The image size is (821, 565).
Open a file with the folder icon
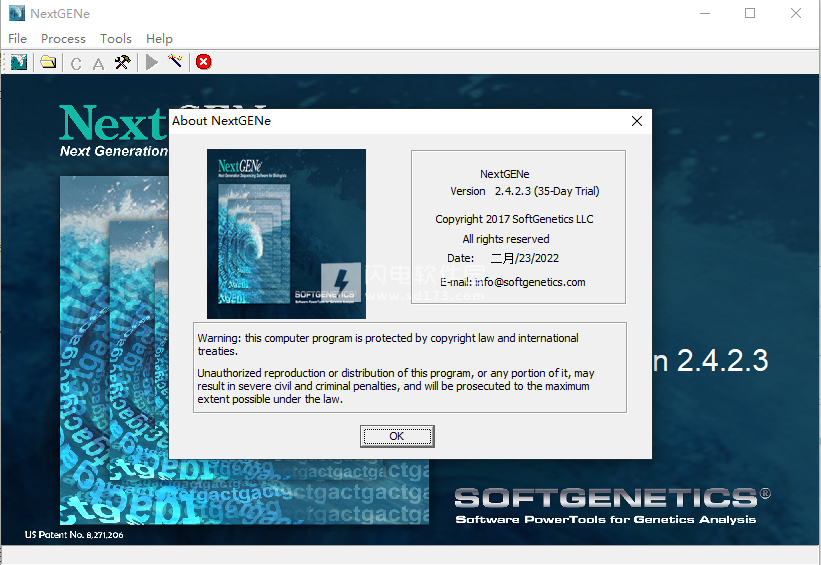tap(48, 62)
